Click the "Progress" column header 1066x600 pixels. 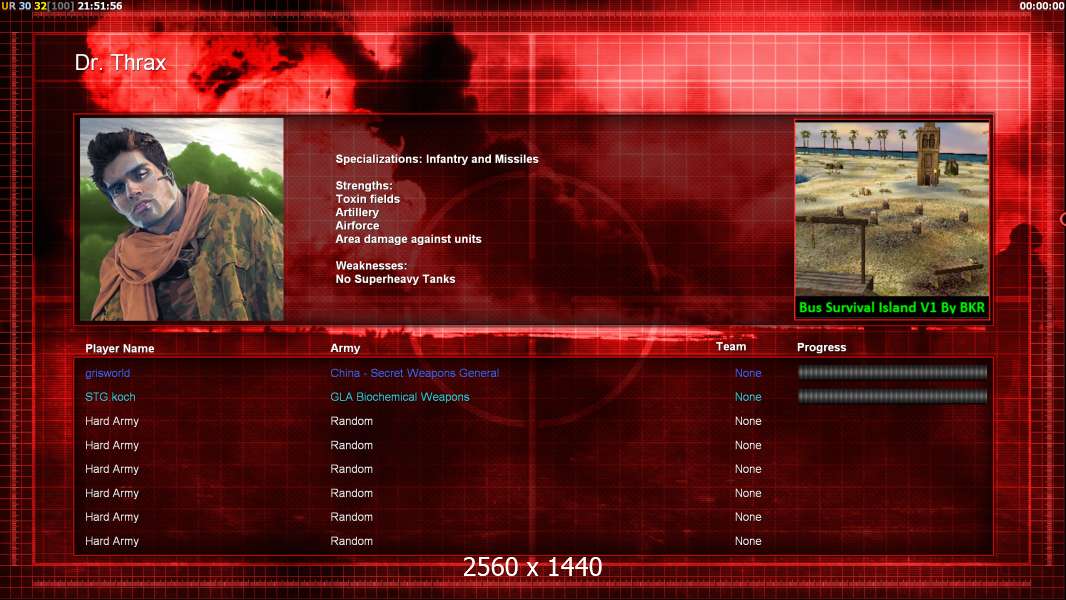click(x=821, y=347)
